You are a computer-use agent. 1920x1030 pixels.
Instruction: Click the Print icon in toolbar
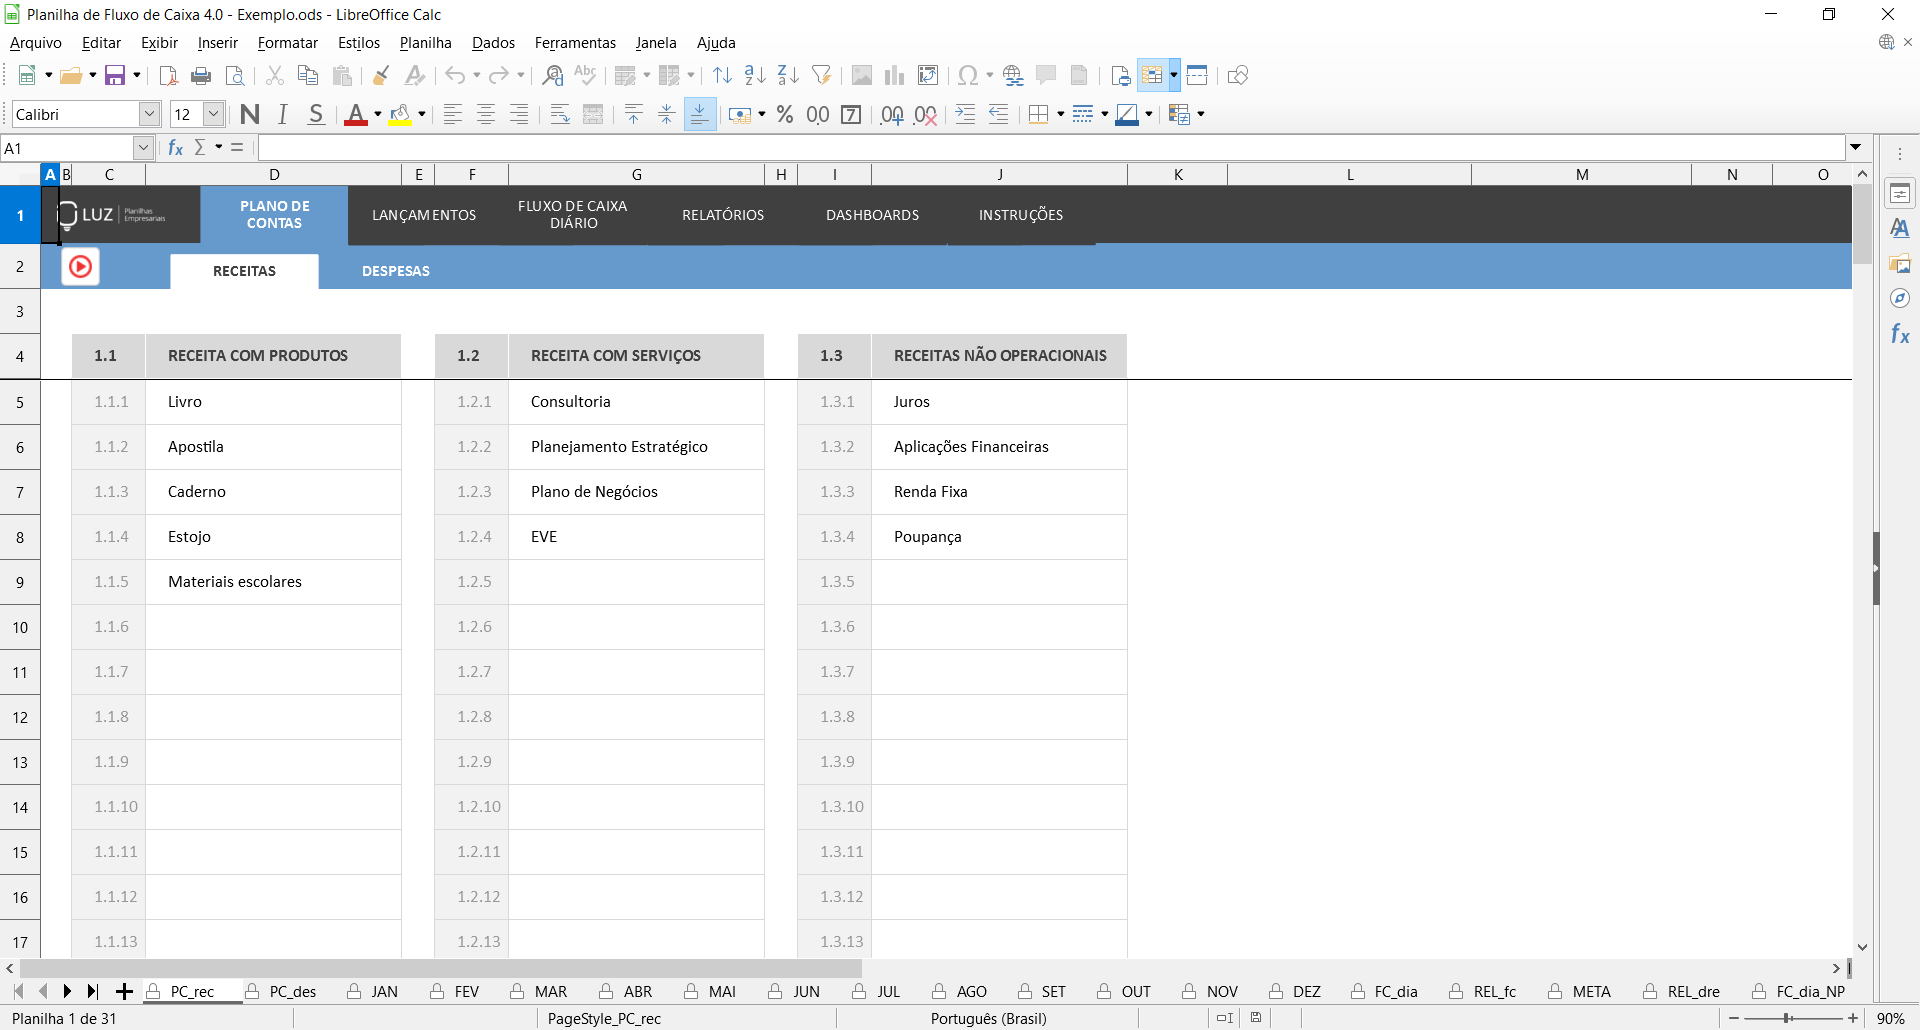pos(201,76)
